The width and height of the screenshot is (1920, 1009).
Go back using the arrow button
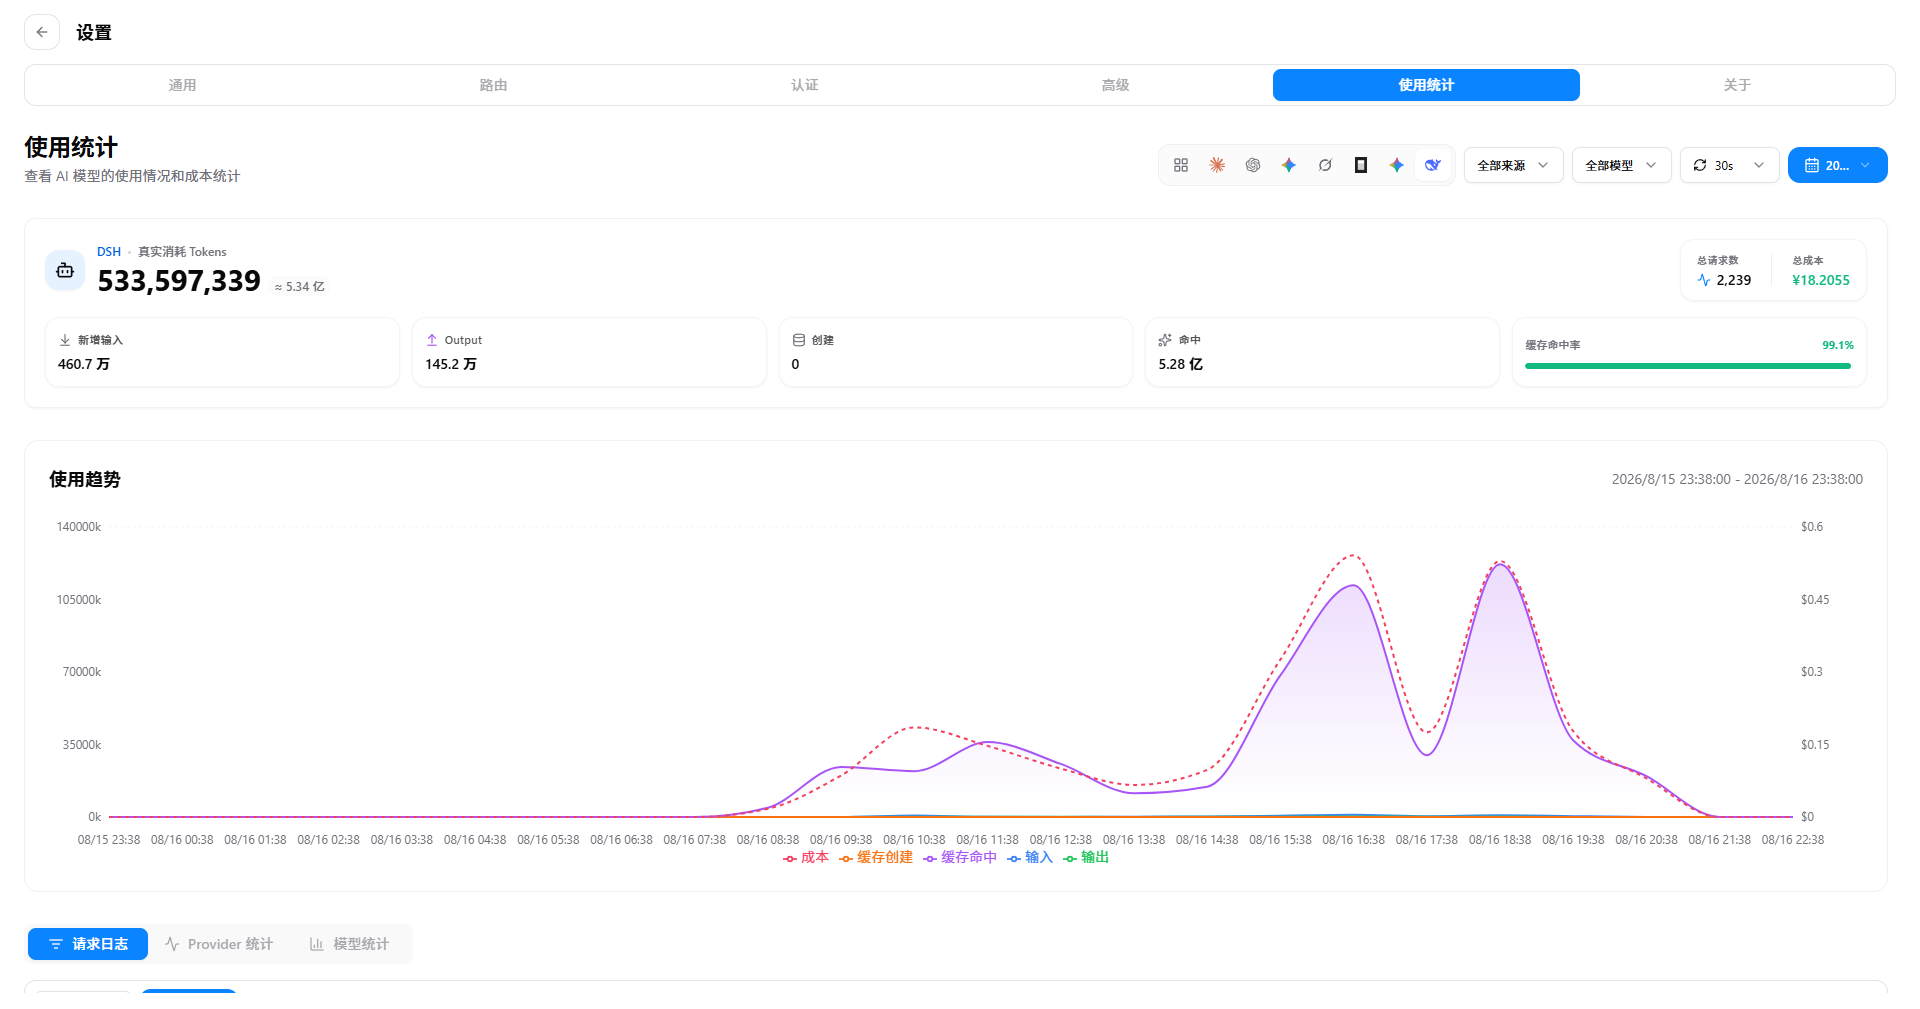(42, 32)
